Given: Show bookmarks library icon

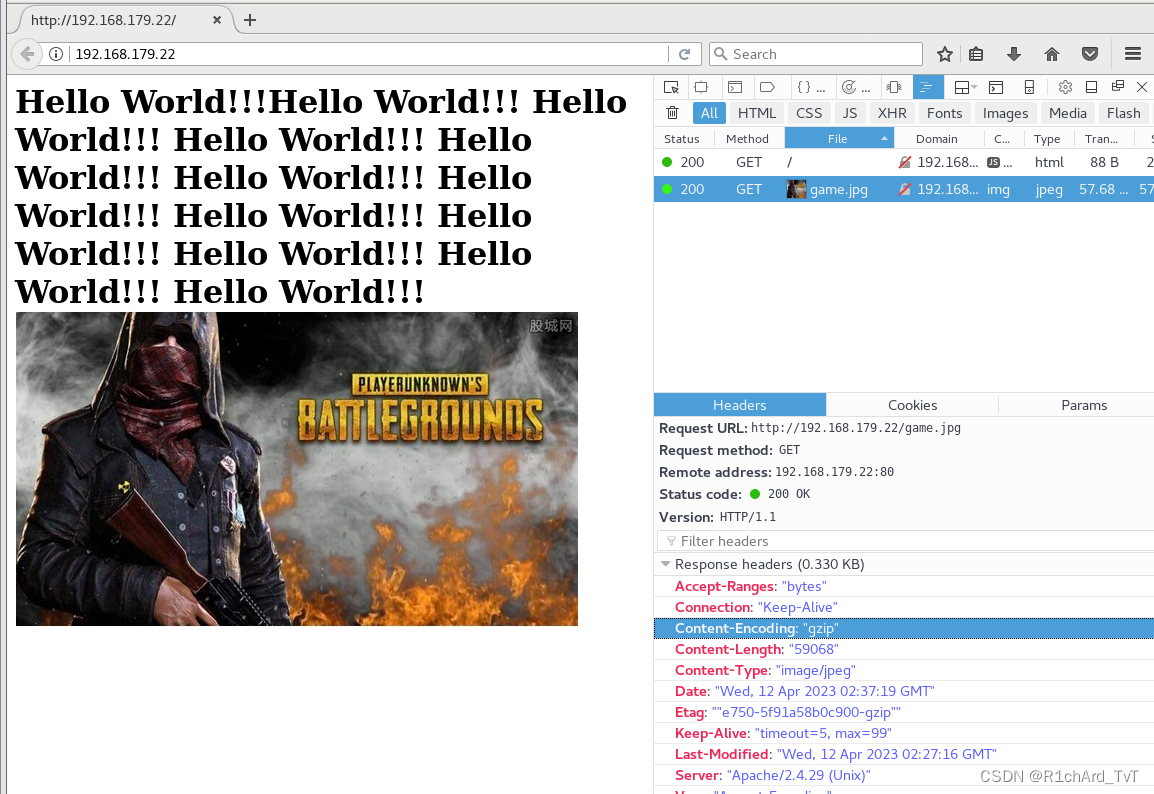Looking at the screenshot, I should tap(976, 54).
